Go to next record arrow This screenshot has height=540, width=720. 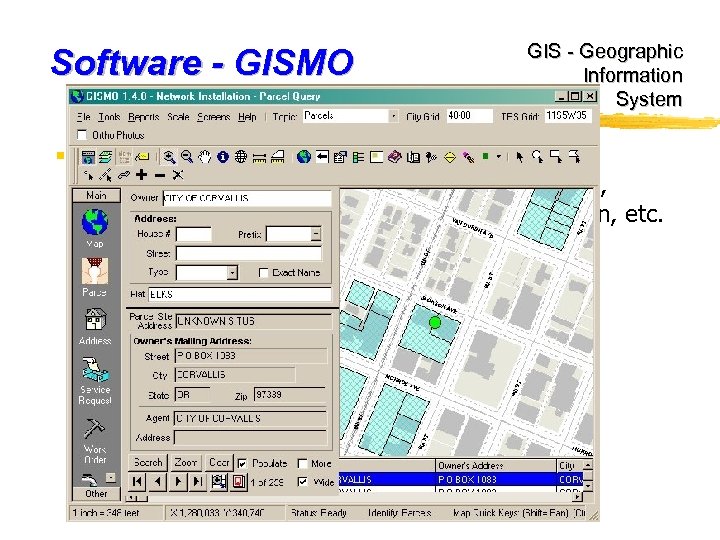[178, 482]
